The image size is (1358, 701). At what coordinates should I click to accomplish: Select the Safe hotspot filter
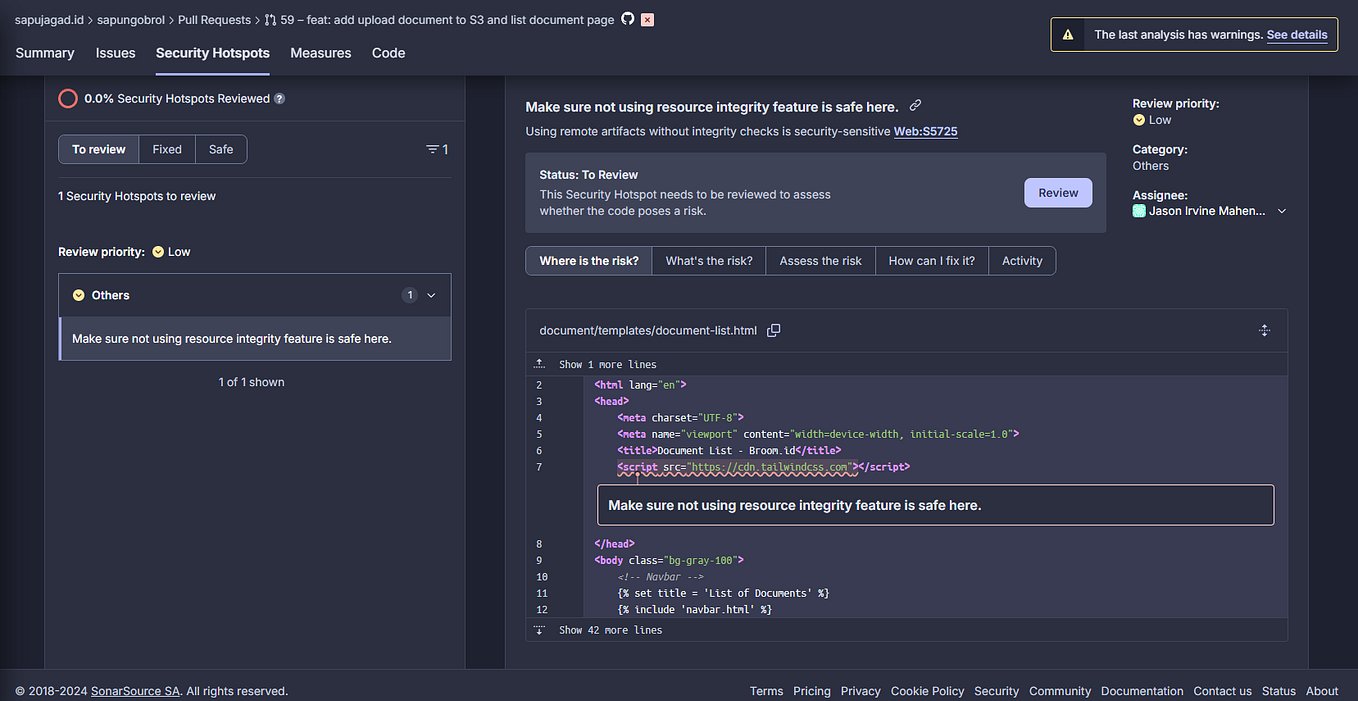point(220,149)
